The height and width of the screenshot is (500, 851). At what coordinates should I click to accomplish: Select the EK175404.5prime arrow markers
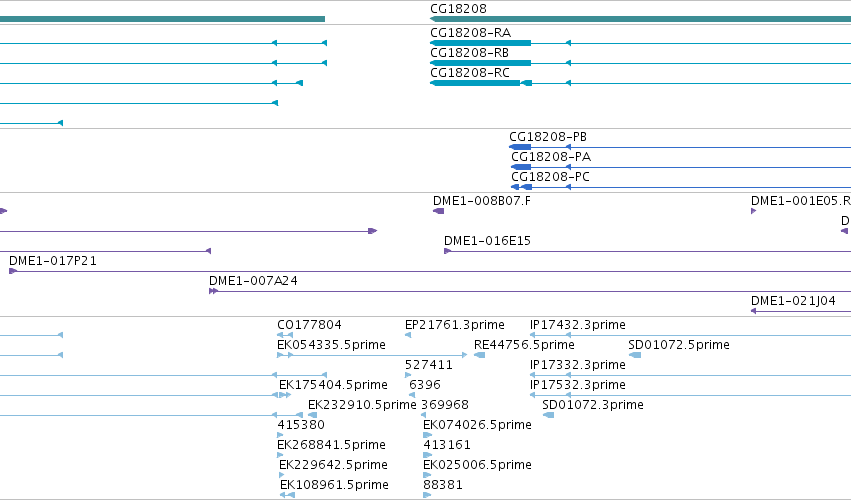[285, 396]
